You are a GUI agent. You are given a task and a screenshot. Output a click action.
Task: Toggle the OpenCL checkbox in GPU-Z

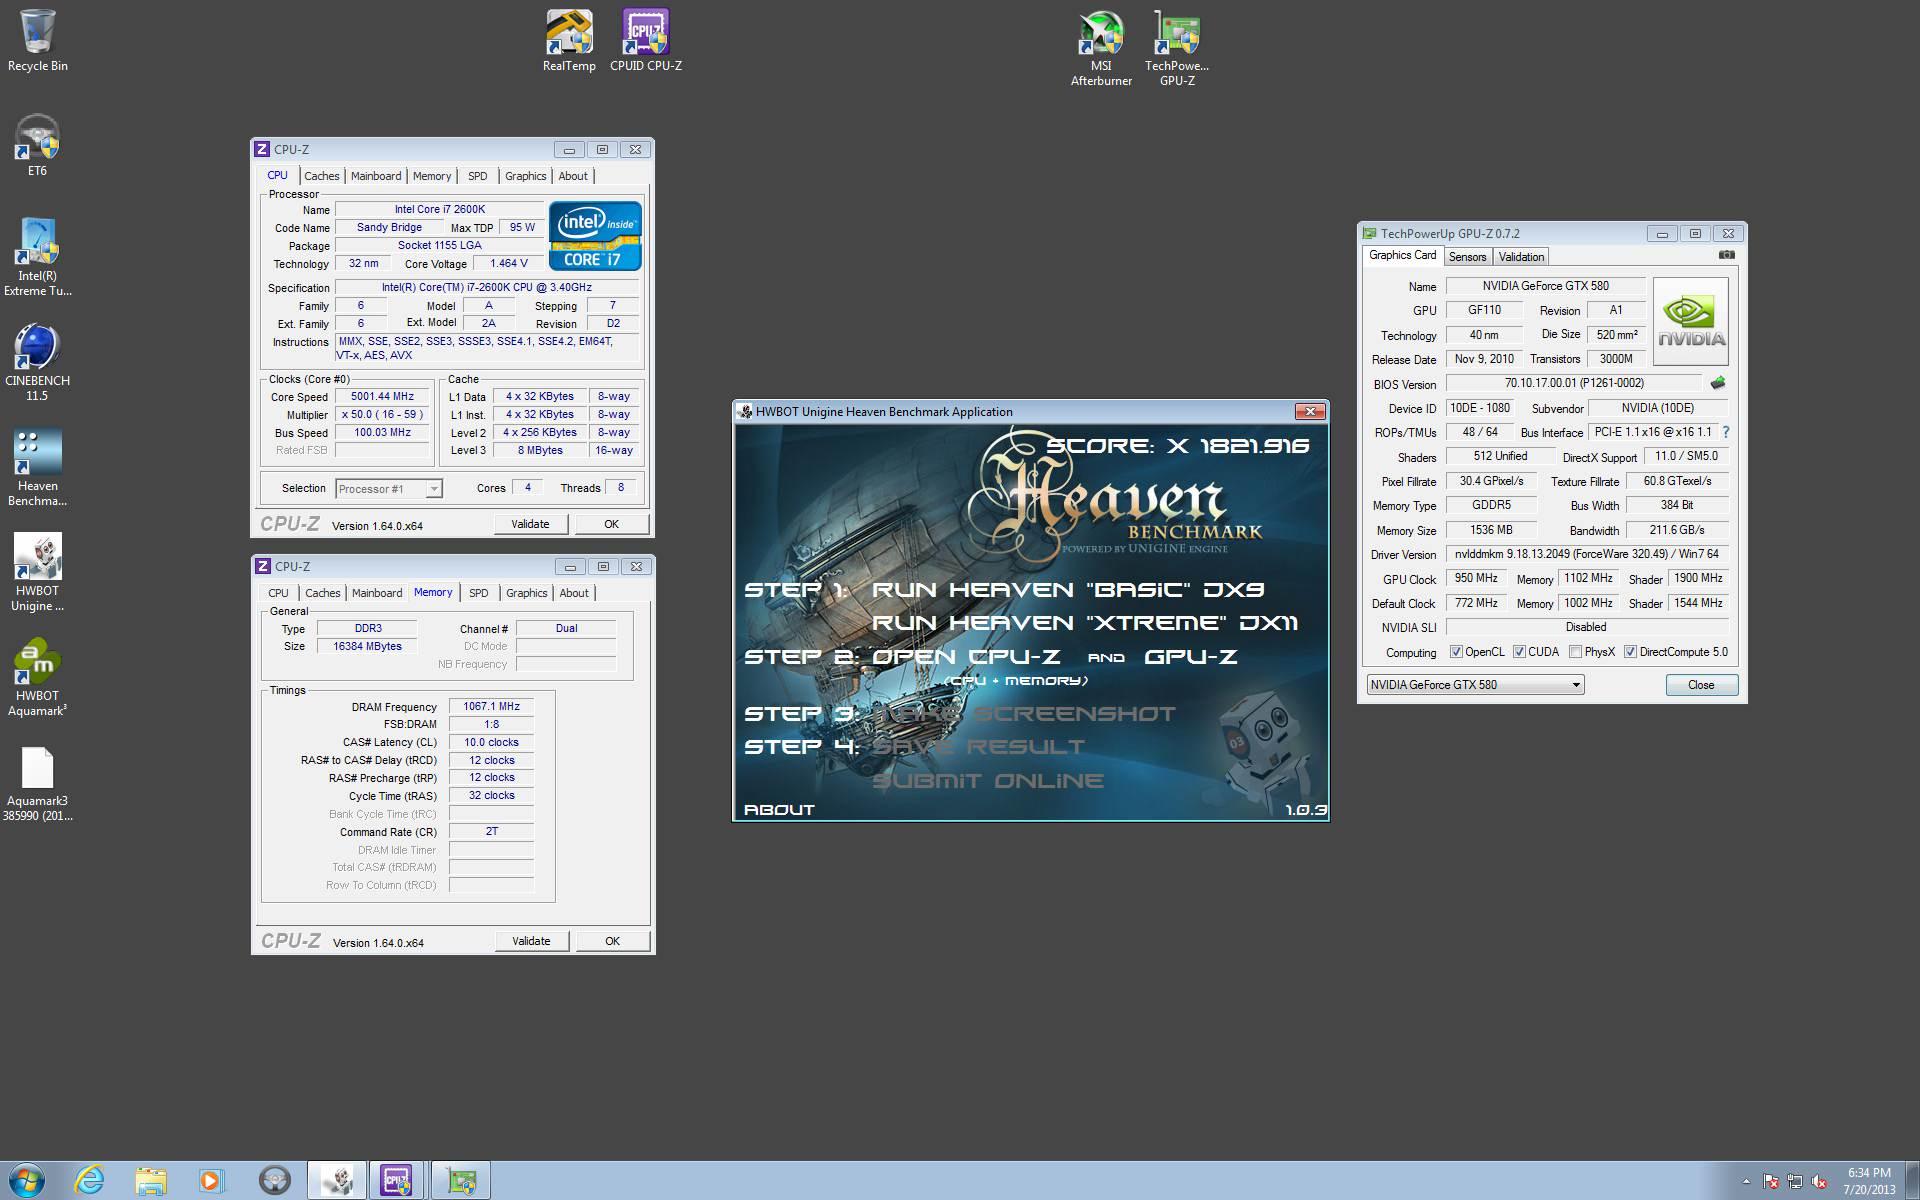tap(1456, 652)
